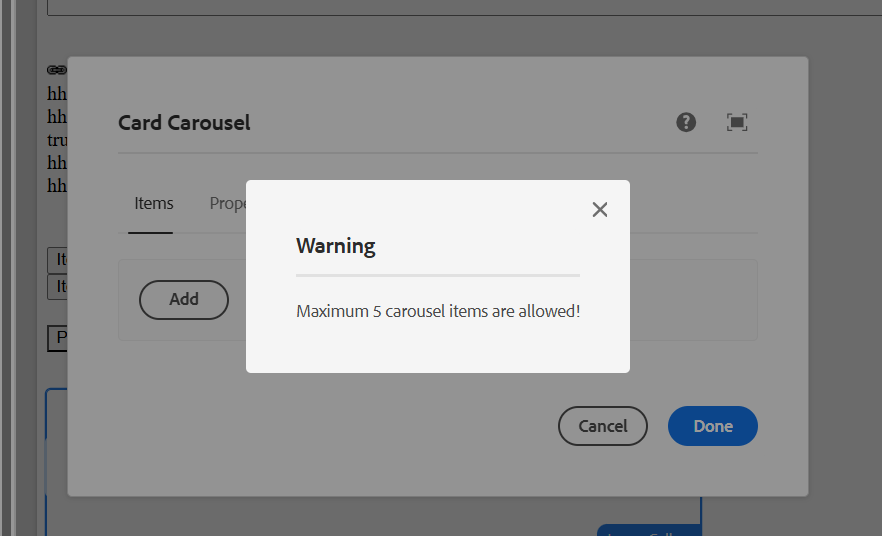Close the Warning dialog with X
Image resolution: width=882 pixels, height=536 pixels.
600,209
